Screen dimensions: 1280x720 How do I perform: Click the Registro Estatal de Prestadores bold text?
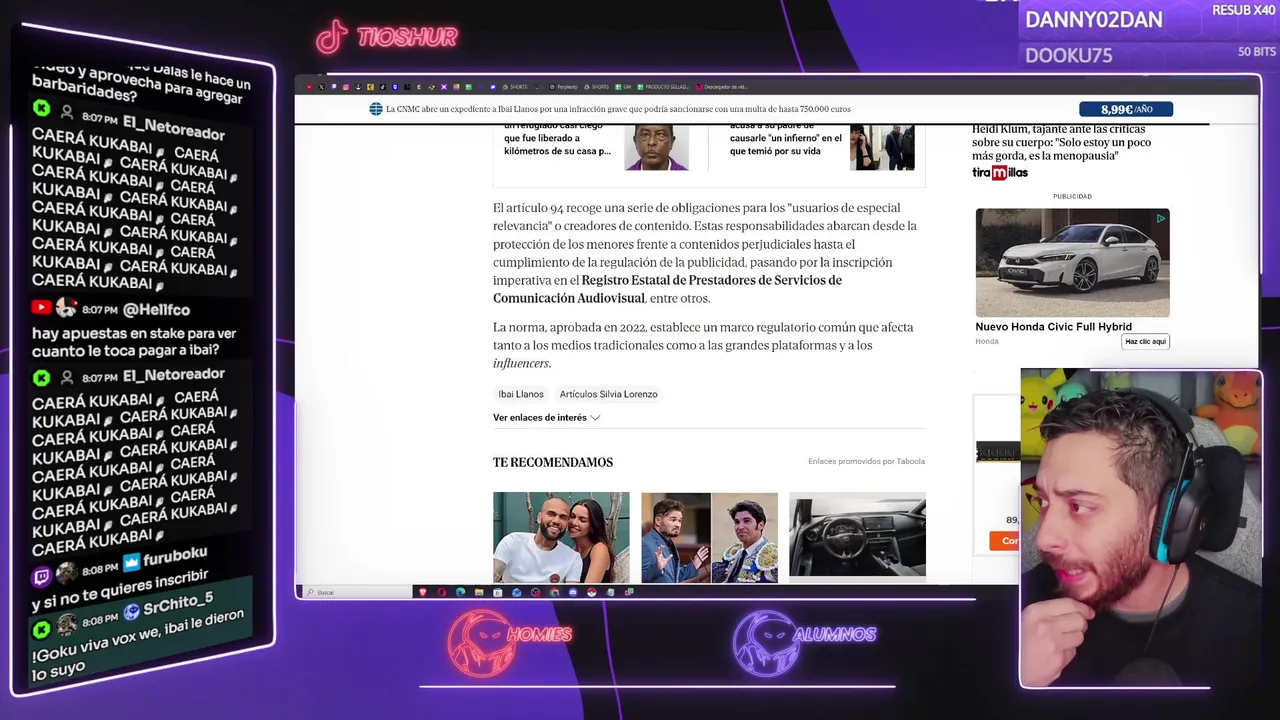(x=667, y=289)
